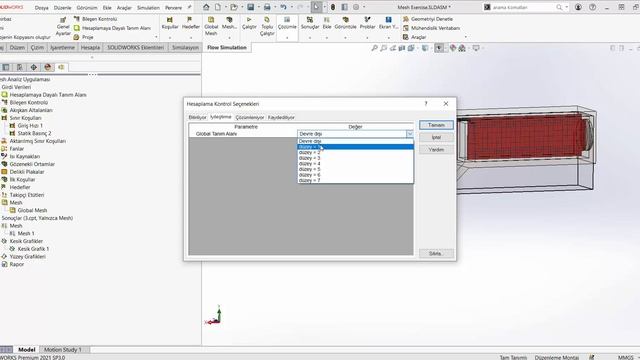Image resolution: width=640 pixels, height=360 pixels.
Task: Open Mühendislik Veritabanı
Action: pyautogui.click(x=431, y=28)
